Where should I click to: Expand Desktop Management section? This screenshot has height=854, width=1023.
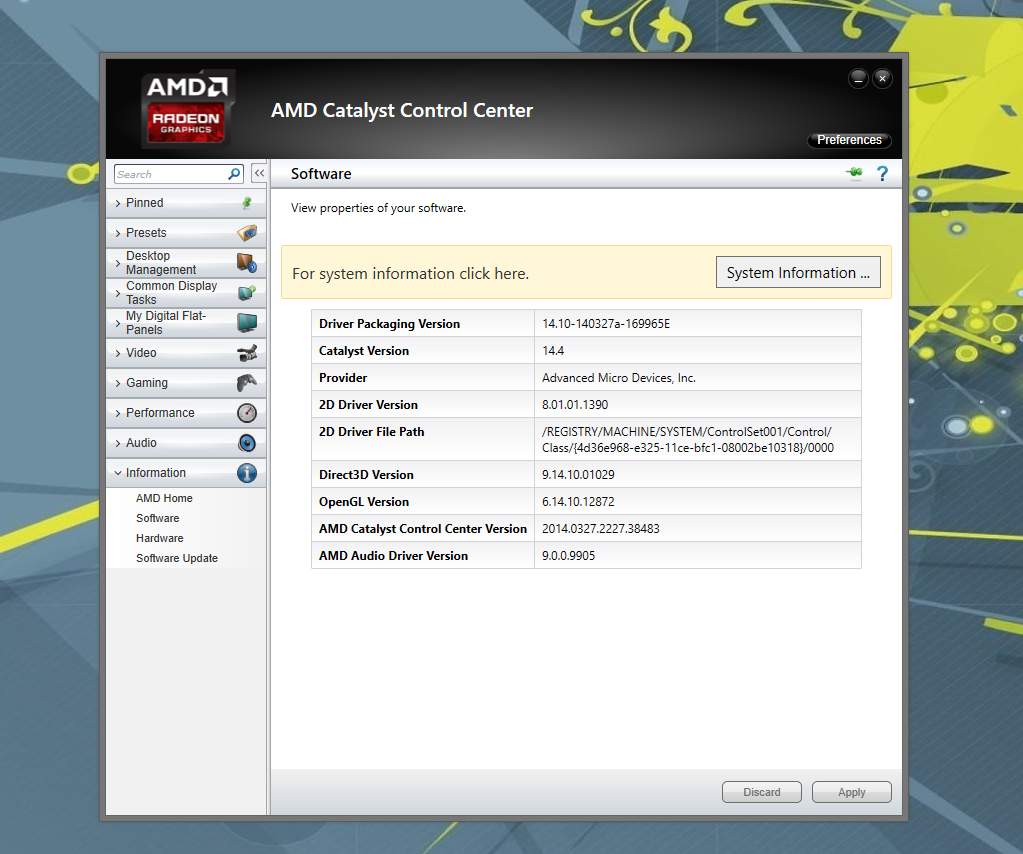pyautogui.click(x=186, y=263)
